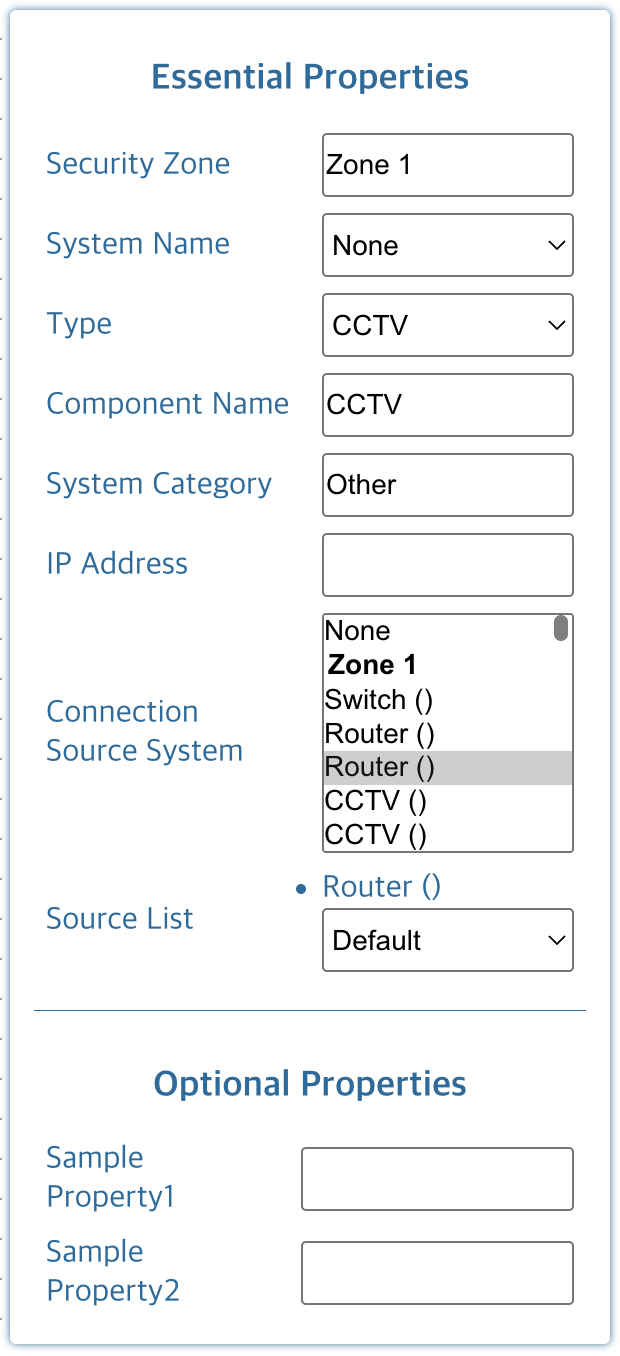Expand the Type dropdown showing CCTV

pos(447,325)
